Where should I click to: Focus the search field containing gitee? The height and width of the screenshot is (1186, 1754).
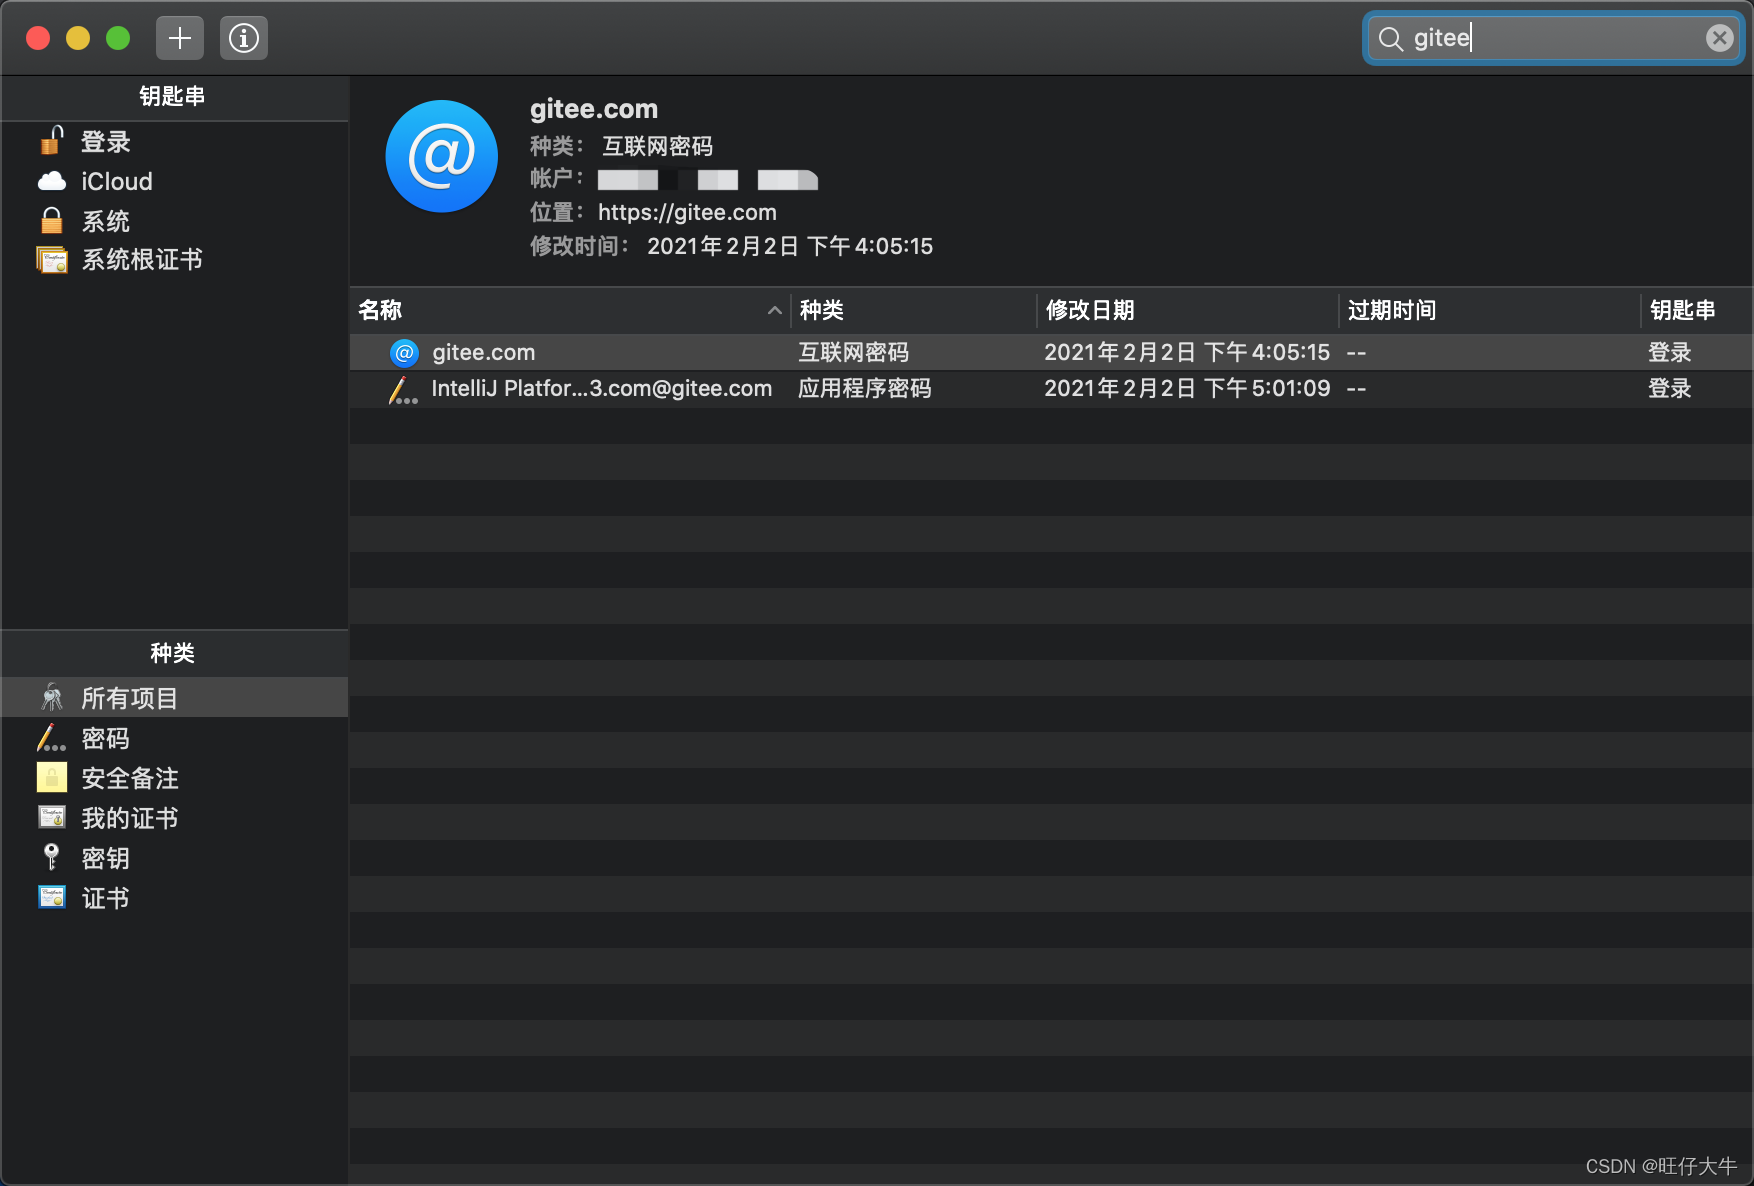[1553, 38]
